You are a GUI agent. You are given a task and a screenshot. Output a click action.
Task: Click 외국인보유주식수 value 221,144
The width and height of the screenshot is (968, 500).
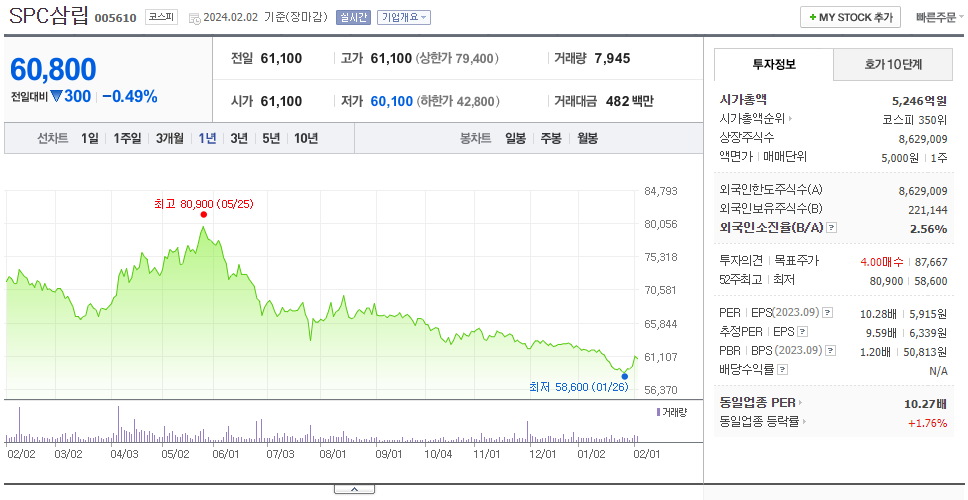(x=928, y=210)
